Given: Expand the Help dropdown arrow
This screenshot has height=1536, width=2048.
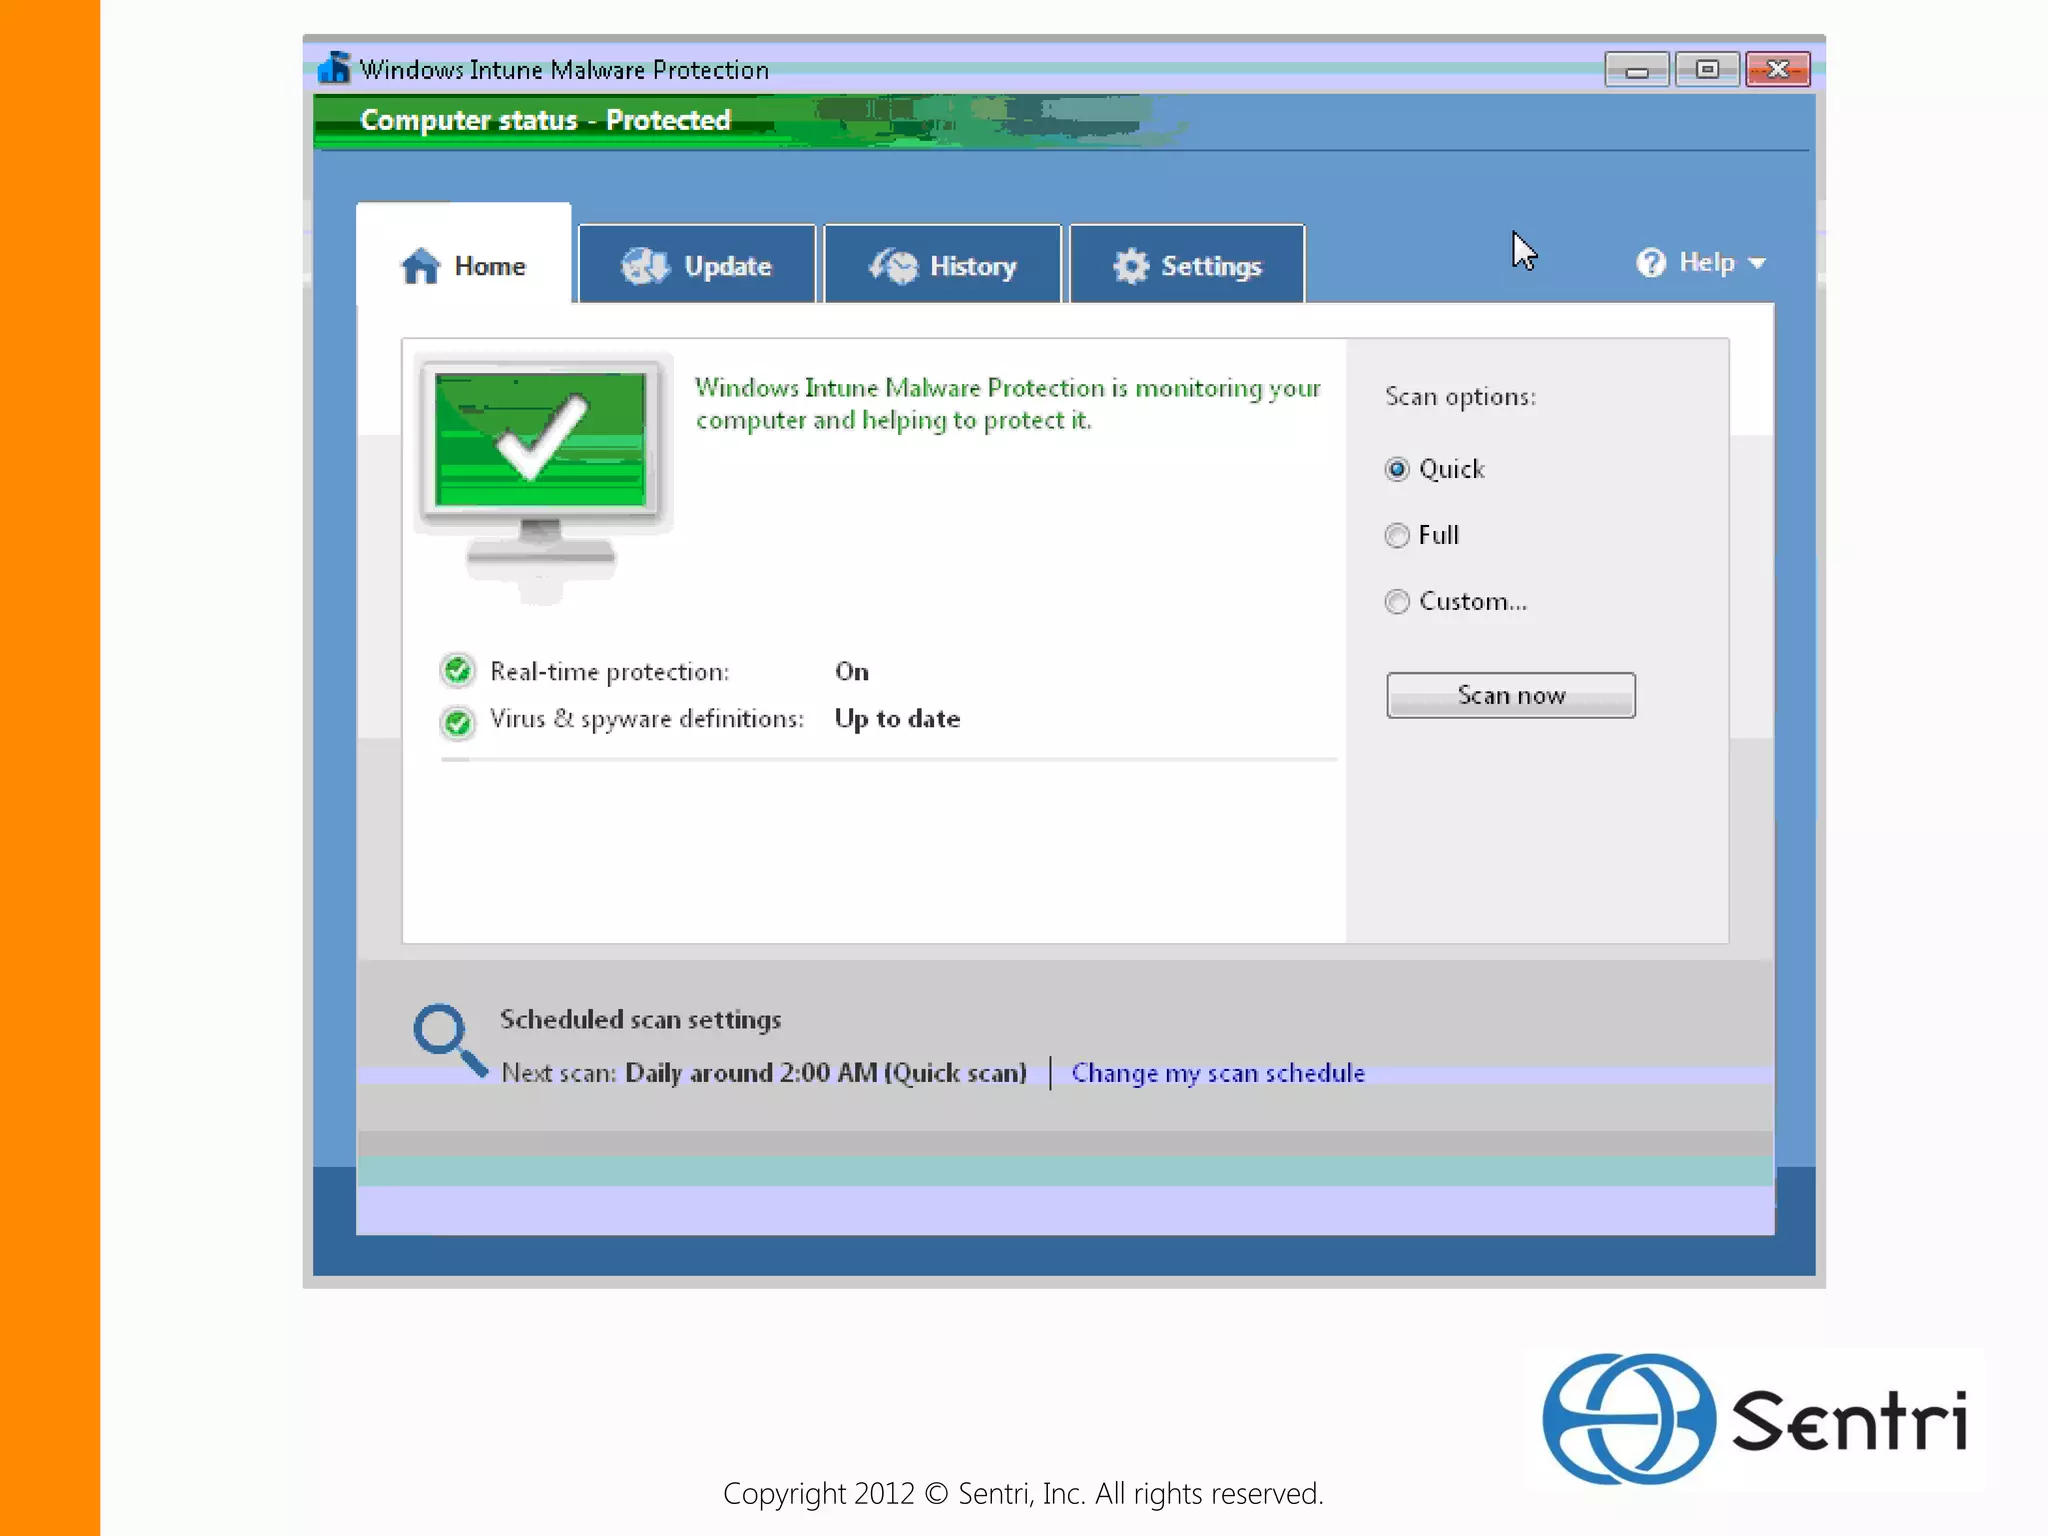Looking at the screenshot, I should click(x=1757, y=264).
